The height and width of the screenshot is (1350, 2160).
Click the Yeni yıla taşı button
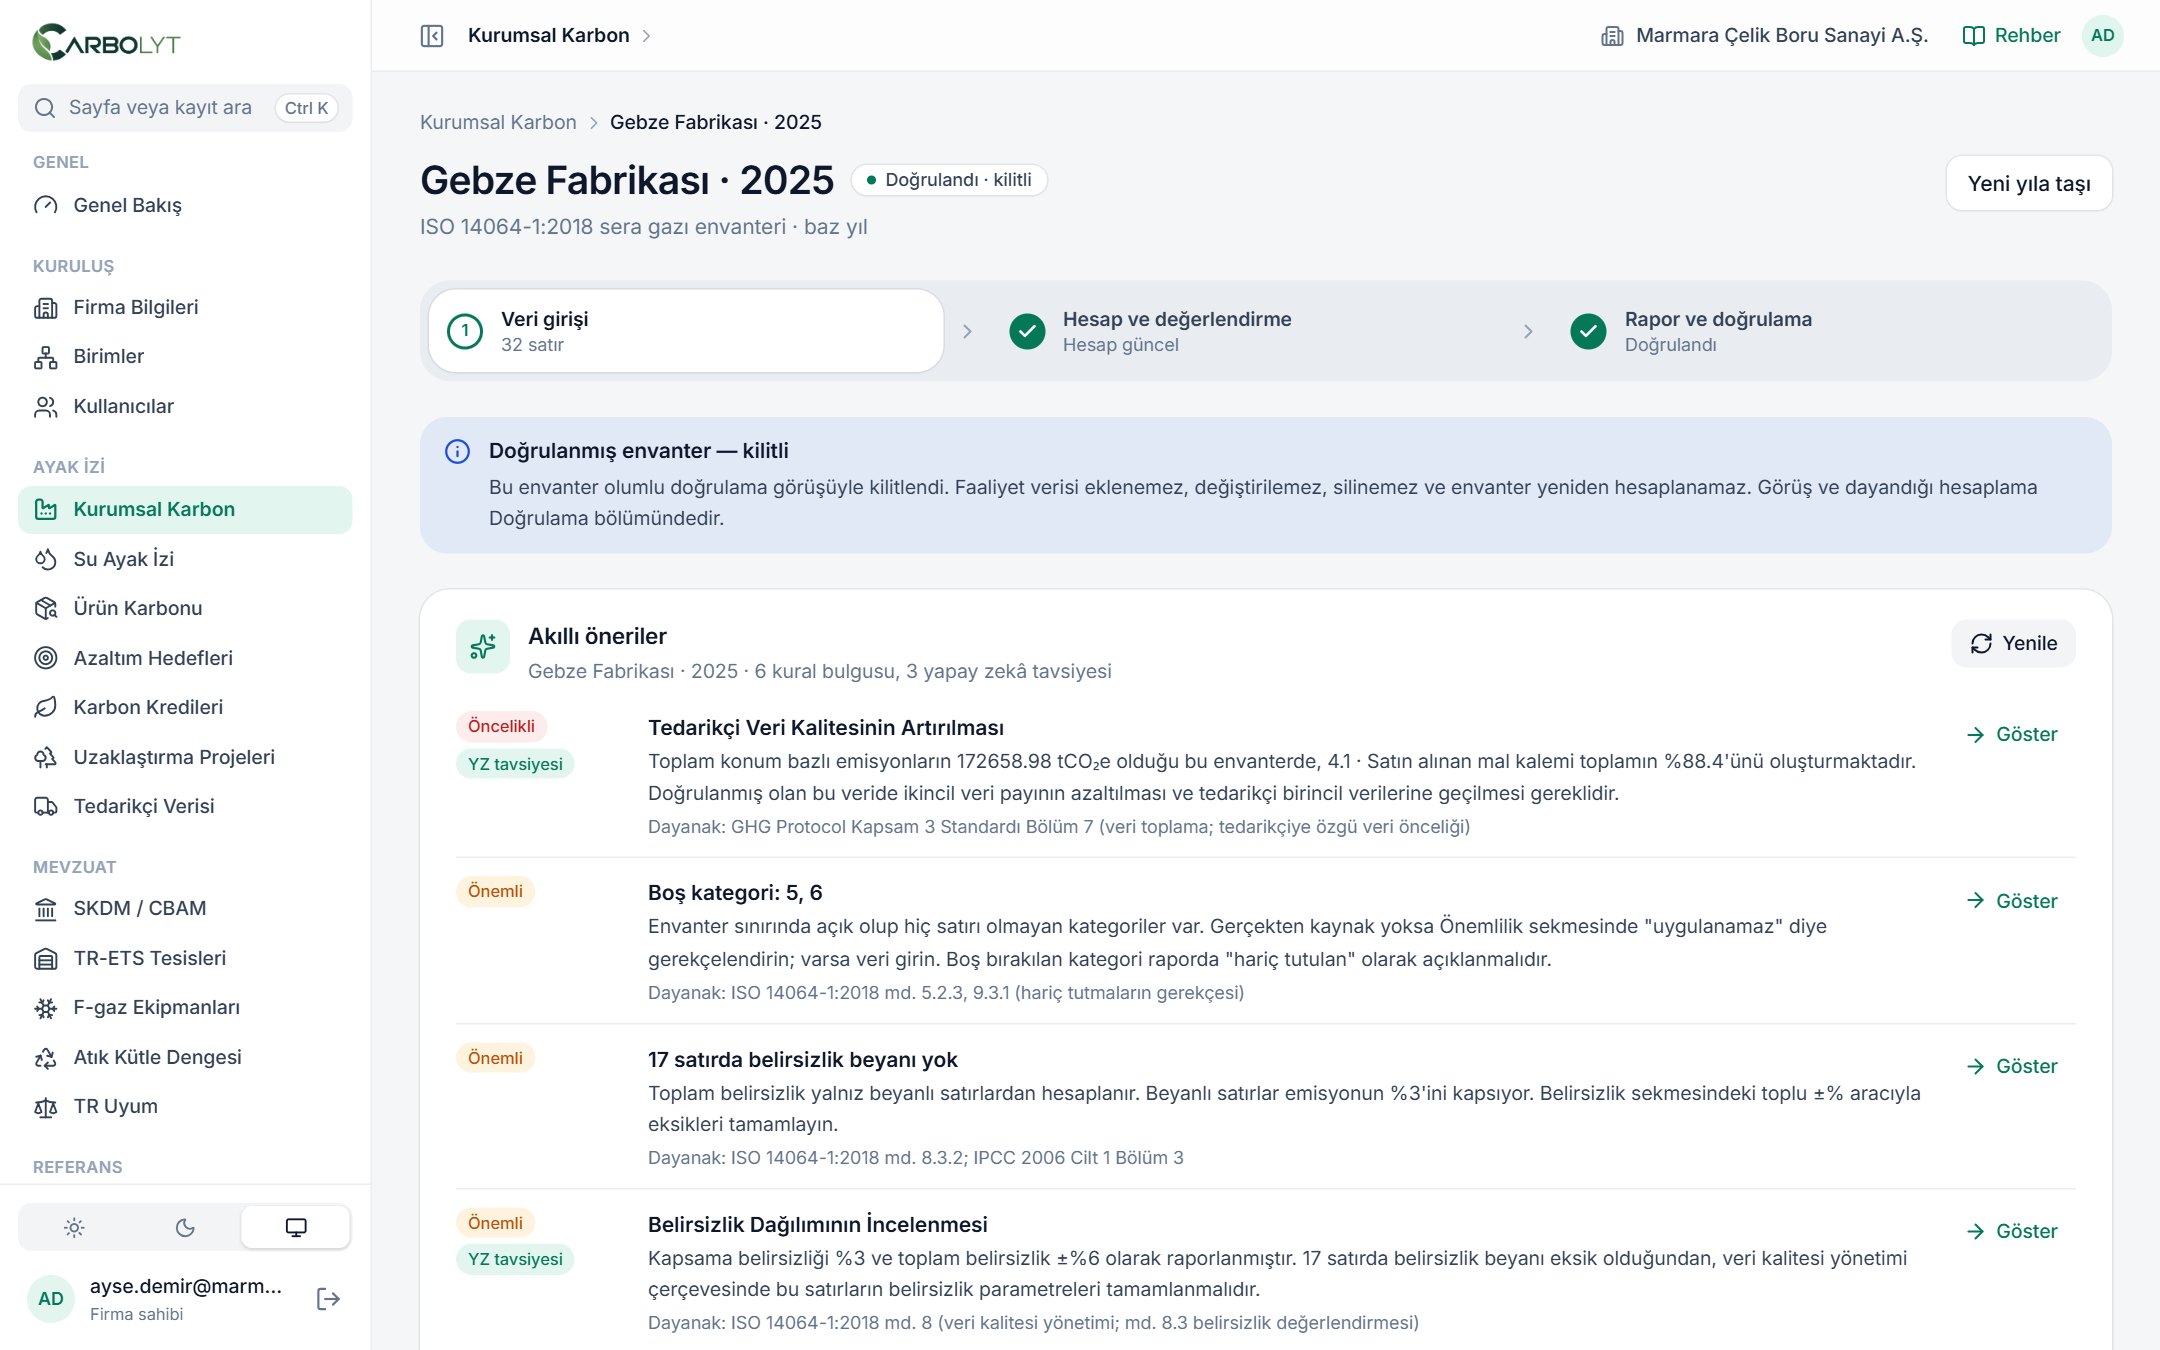click(x=2029, y=183)
